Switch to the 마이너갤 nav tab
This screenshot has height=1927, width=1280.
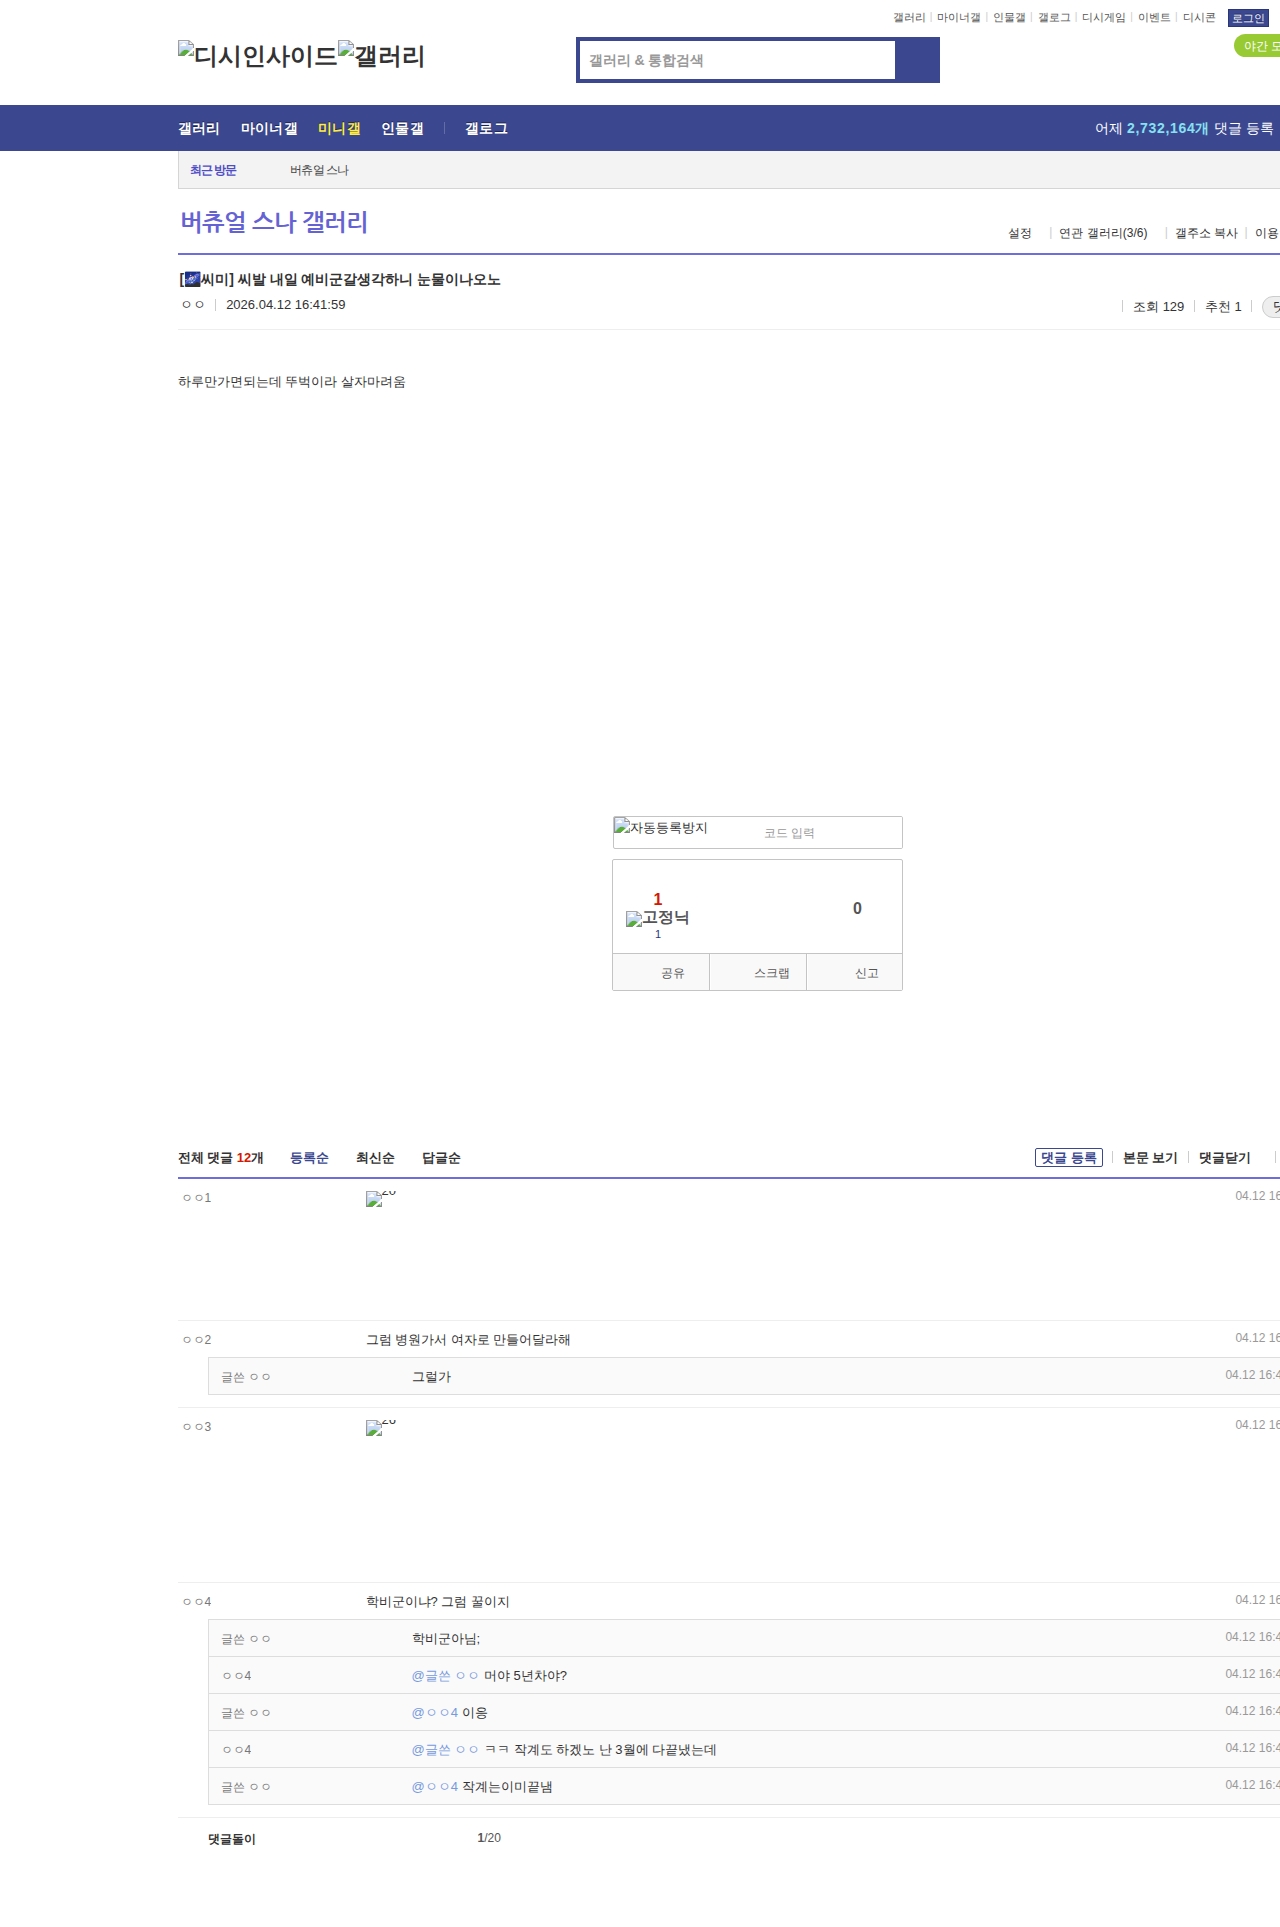click(x=269, y=129)
